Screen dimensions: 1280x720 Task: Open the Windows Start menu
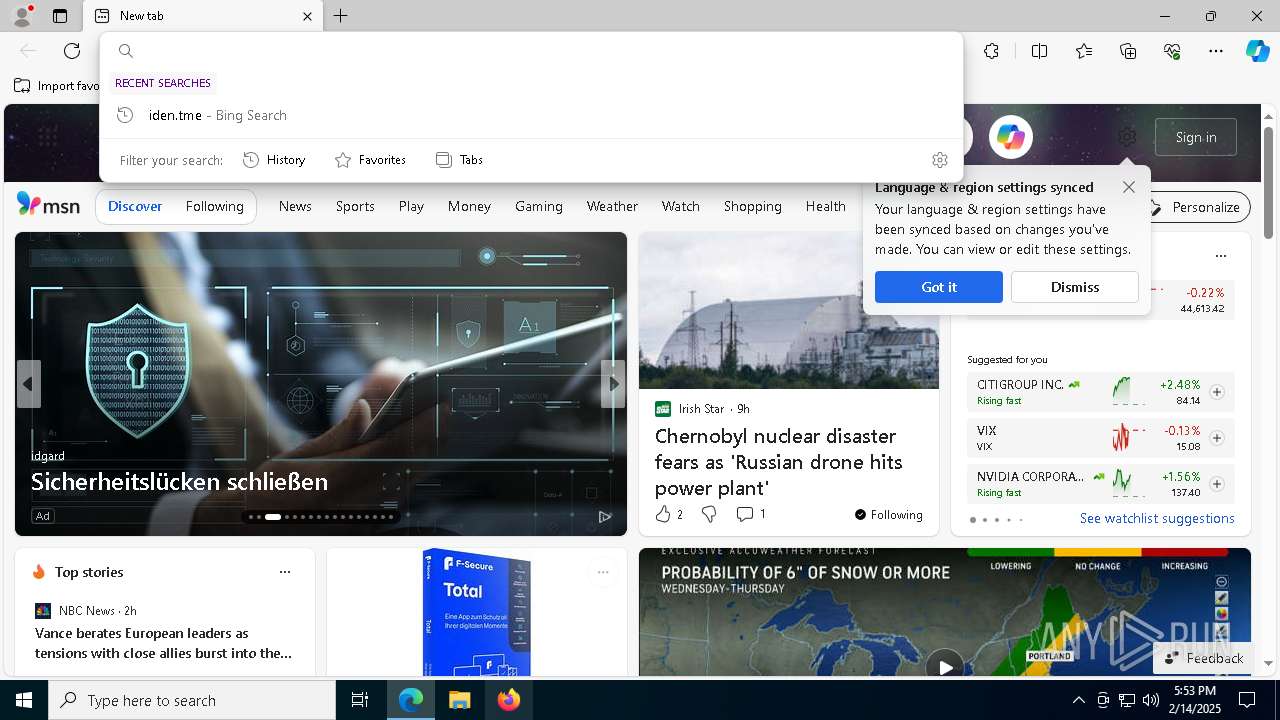[x=24, y=700]
